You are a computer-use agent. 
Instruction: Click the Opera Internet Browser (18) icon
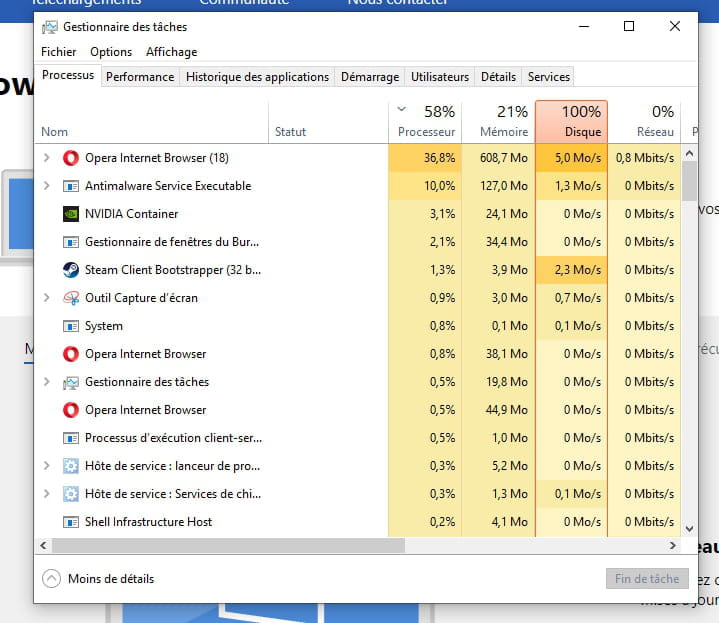(71, 158)
